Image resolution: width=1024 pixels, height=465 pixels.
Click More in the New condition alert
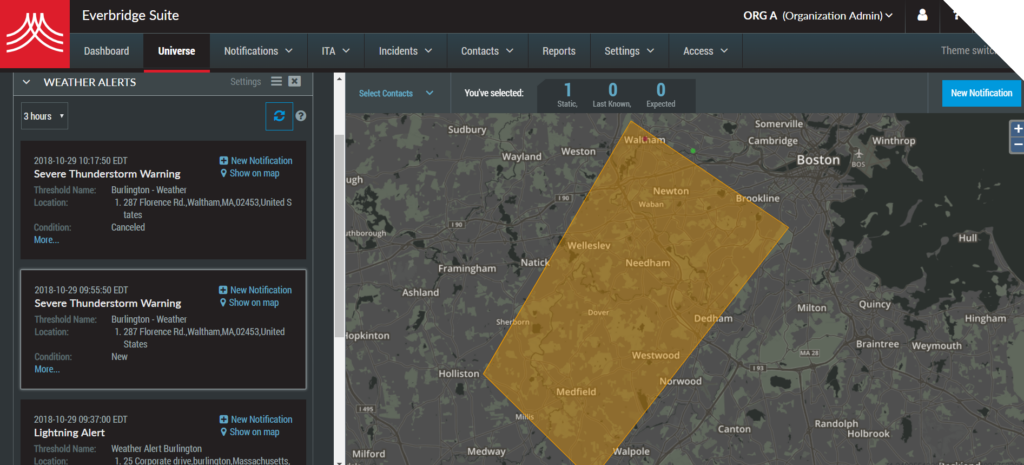click(46, 369)
